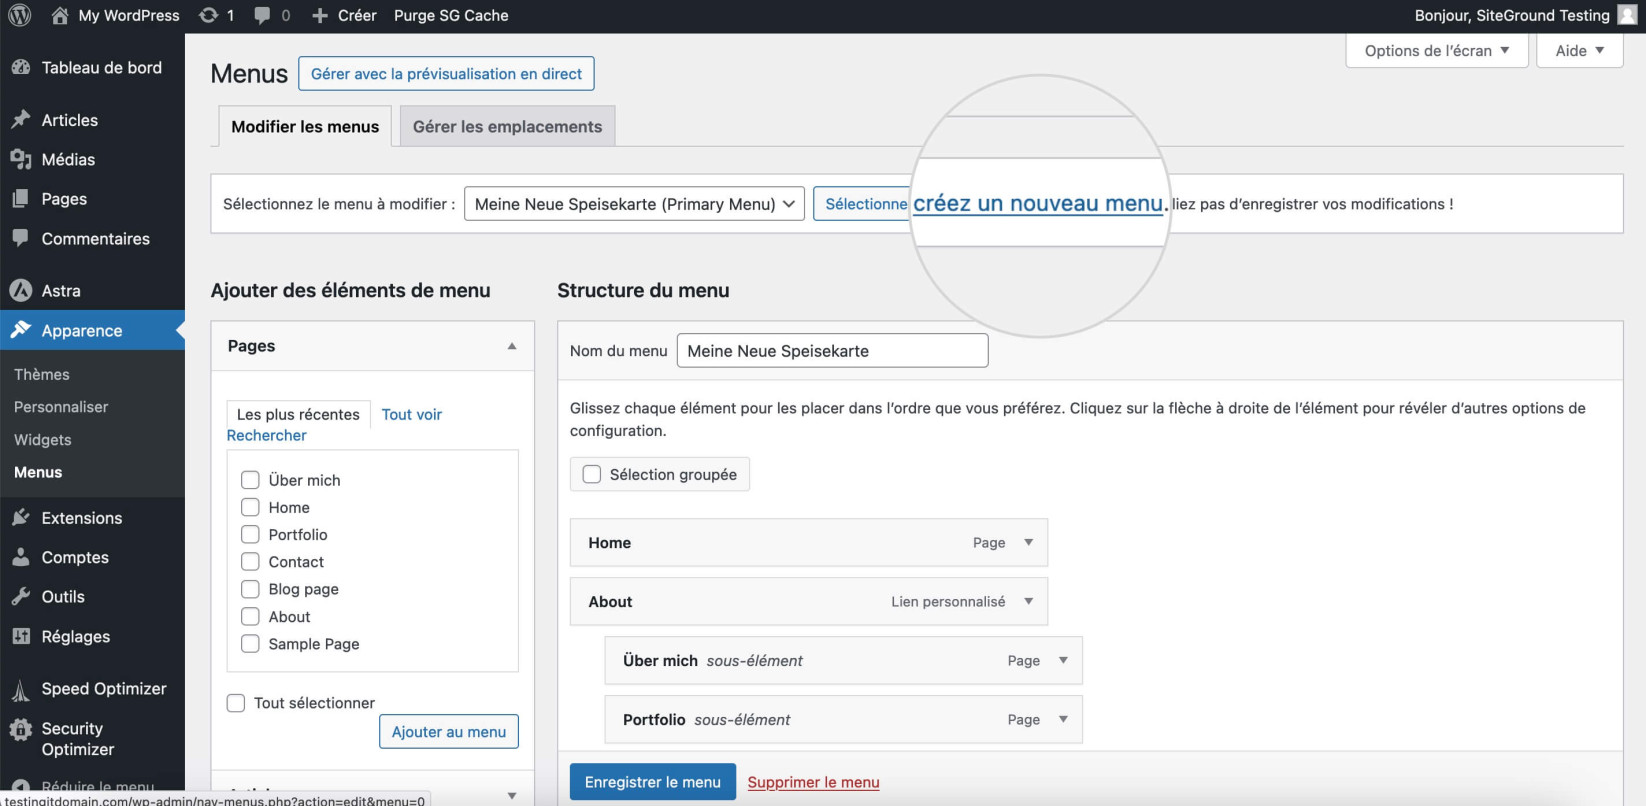This screenshot has height=806, width=1646.
Task: Click the plus icon next to Créer
Action: pyautogui.click(x=320, y=15)
